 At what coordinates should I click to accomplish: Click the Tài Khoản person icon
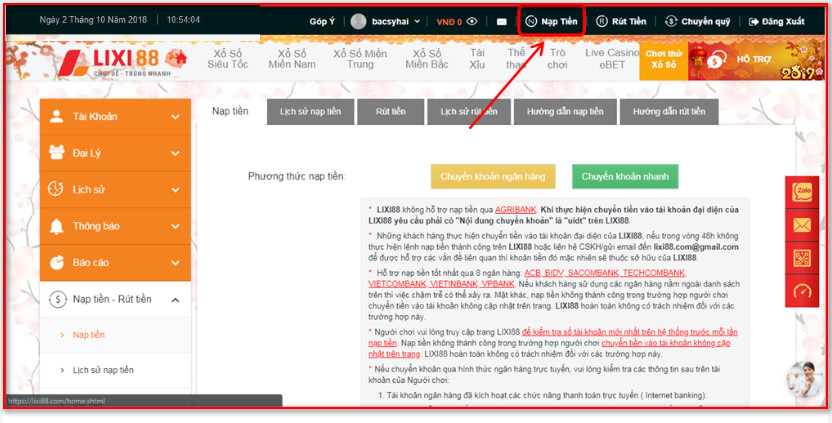[x=57, y=116]
